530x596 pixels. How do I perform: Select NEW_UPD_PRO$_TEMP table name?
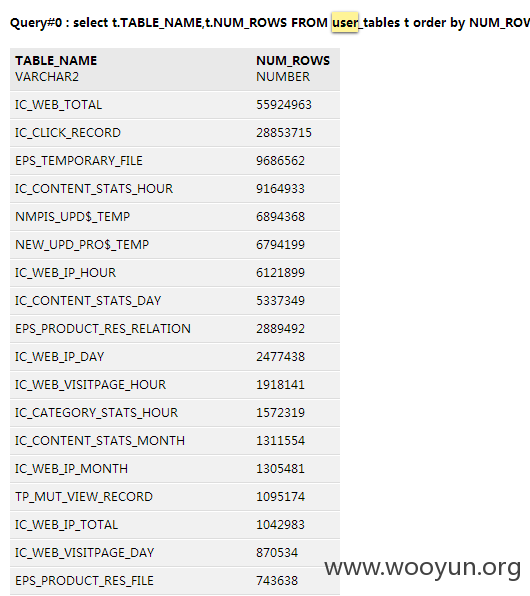pyautogui.click(x=82, y=245)
